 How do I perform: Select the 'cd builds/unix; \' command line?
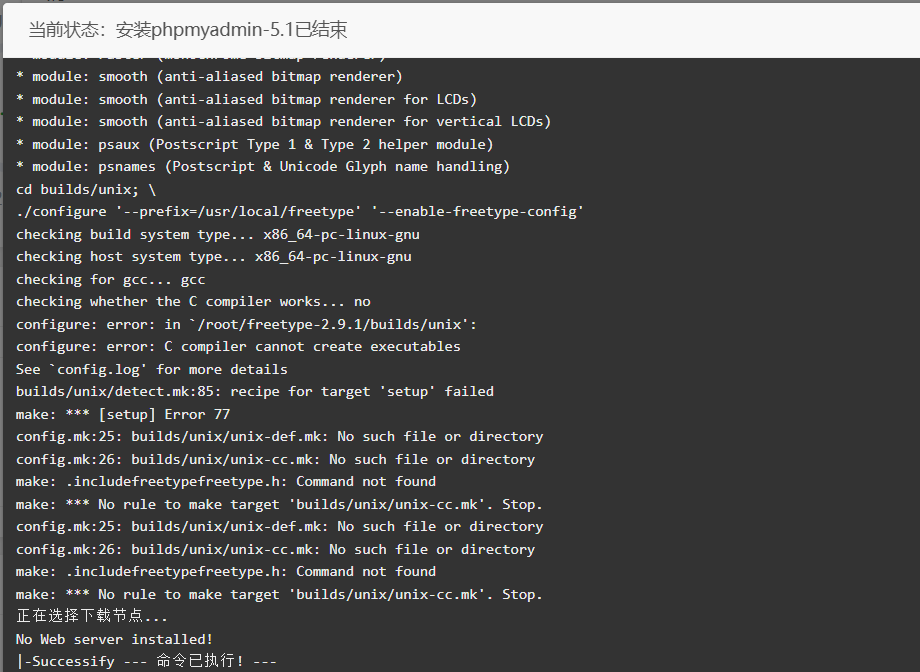pos(86,190)
